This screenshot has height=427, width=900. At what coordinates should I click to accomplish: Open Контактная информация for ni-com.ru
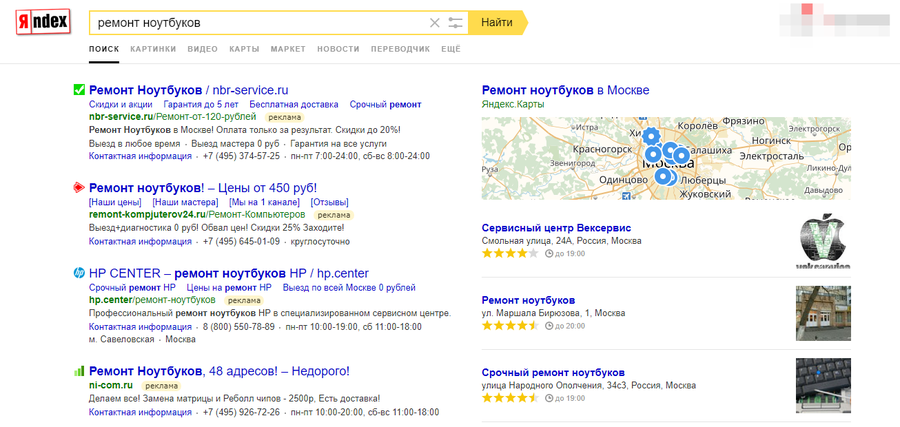pos(140,412)
